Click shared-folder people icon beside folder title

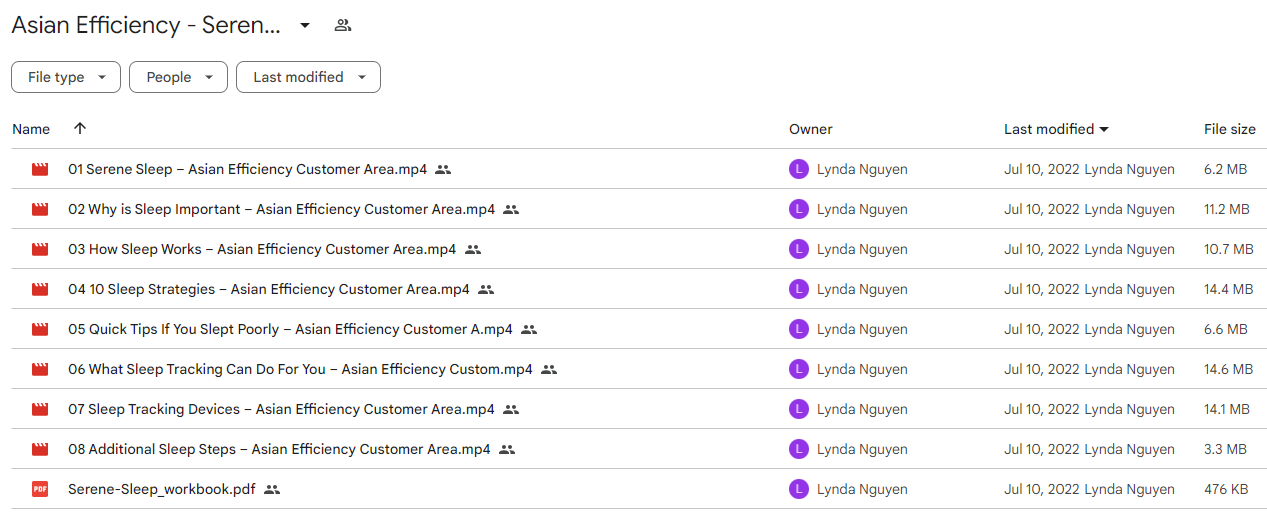tap(343, 25)
